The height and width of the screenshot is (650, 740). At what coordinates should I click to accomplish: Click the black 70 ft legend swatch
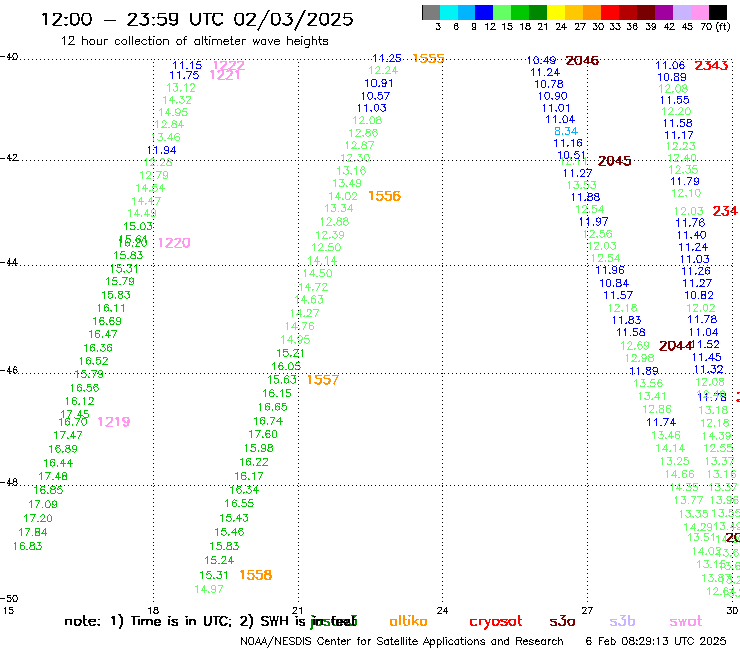pyautogui.click(x=717, y=12)
